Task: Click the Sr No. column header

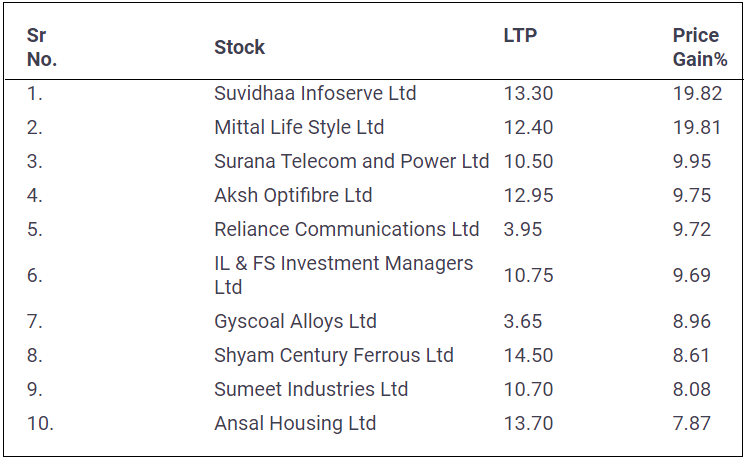Action: (x=42, y=47)
